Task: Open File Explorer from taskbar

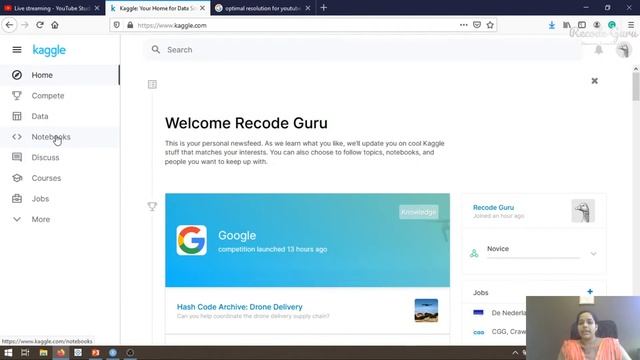Action: tap(43, 353)
